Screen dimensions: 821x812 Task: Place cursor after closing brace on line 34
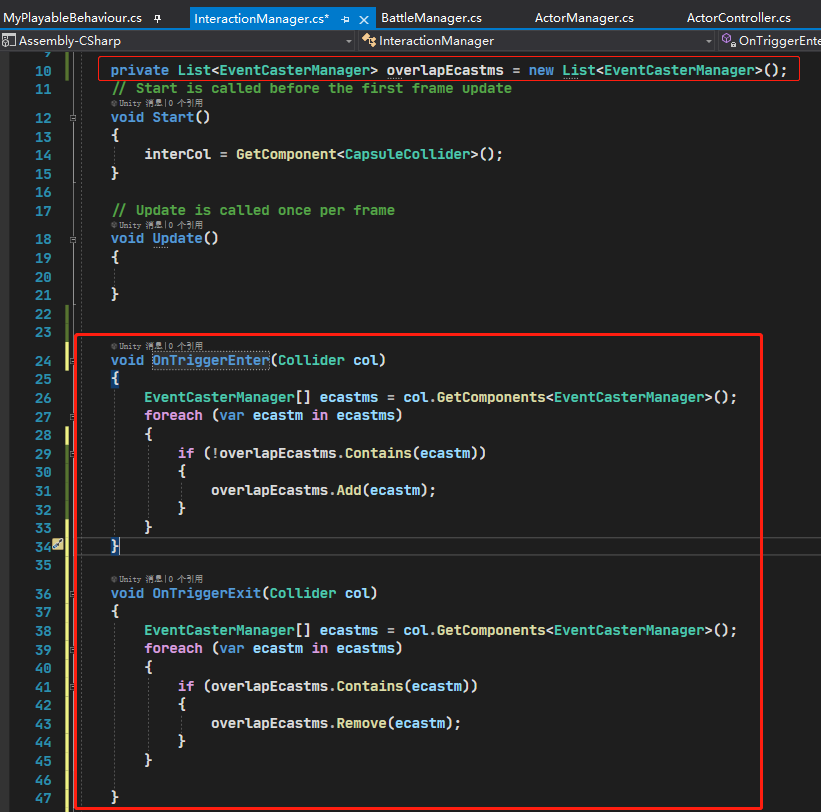pyautogui.click(x=120, y=546)
